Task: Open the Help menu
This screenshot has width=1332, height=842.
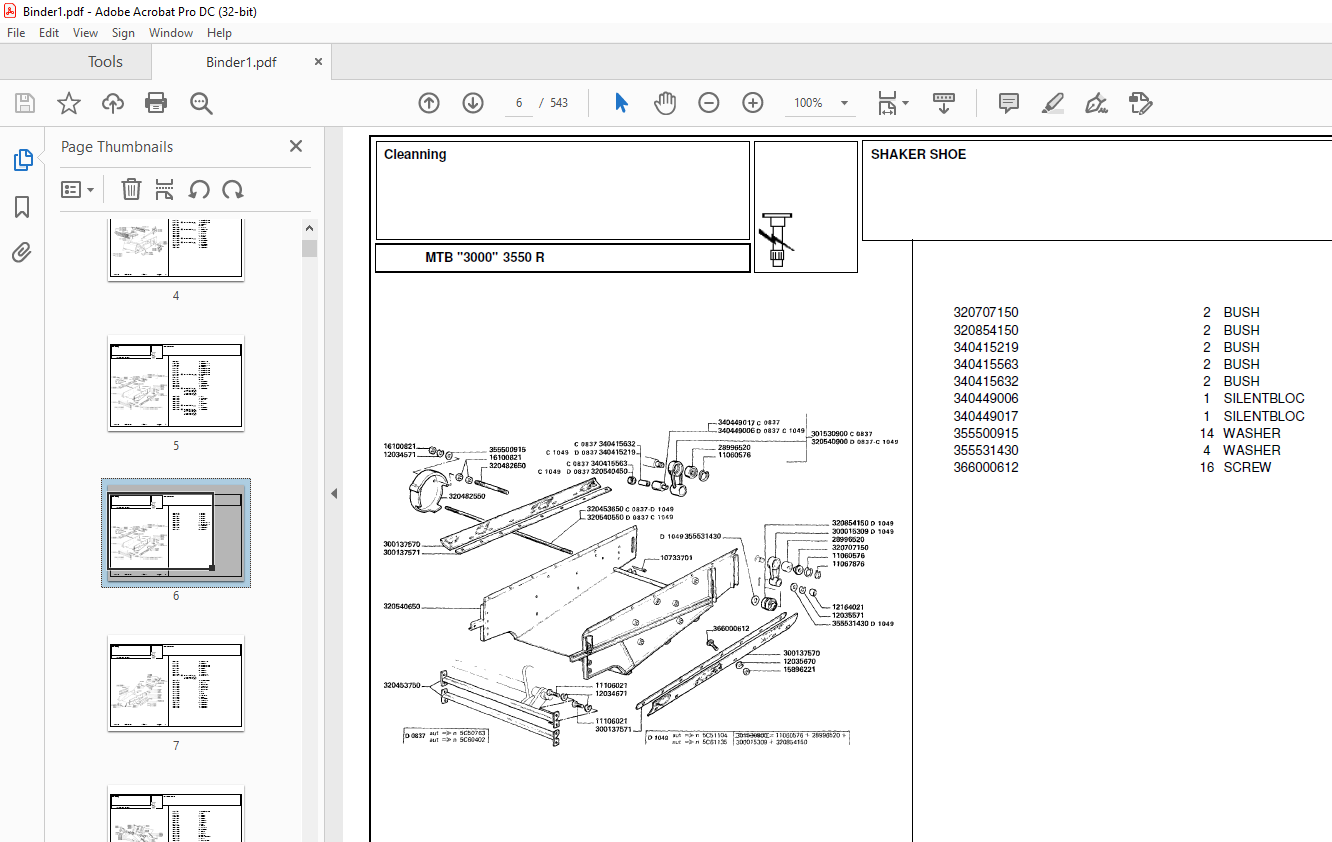Action: coord(220,33)
